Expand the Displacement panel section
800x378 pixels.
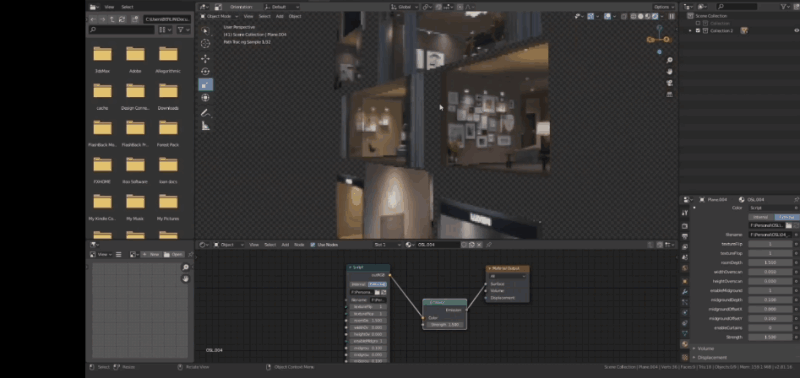712,357
